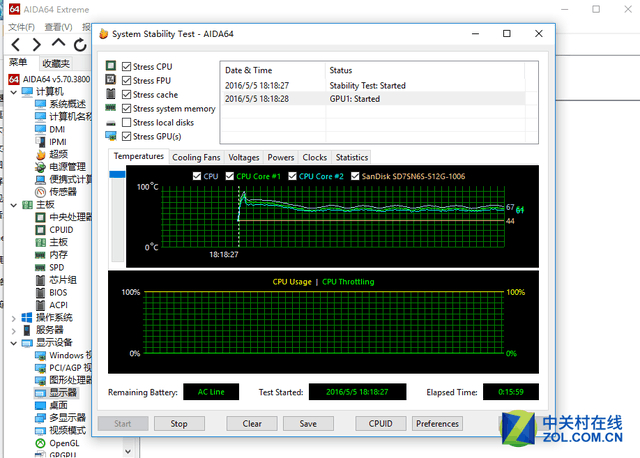Expand the 操作系统 tree node
This screenshot has height=458, width=640.
[x=13, y=318]
